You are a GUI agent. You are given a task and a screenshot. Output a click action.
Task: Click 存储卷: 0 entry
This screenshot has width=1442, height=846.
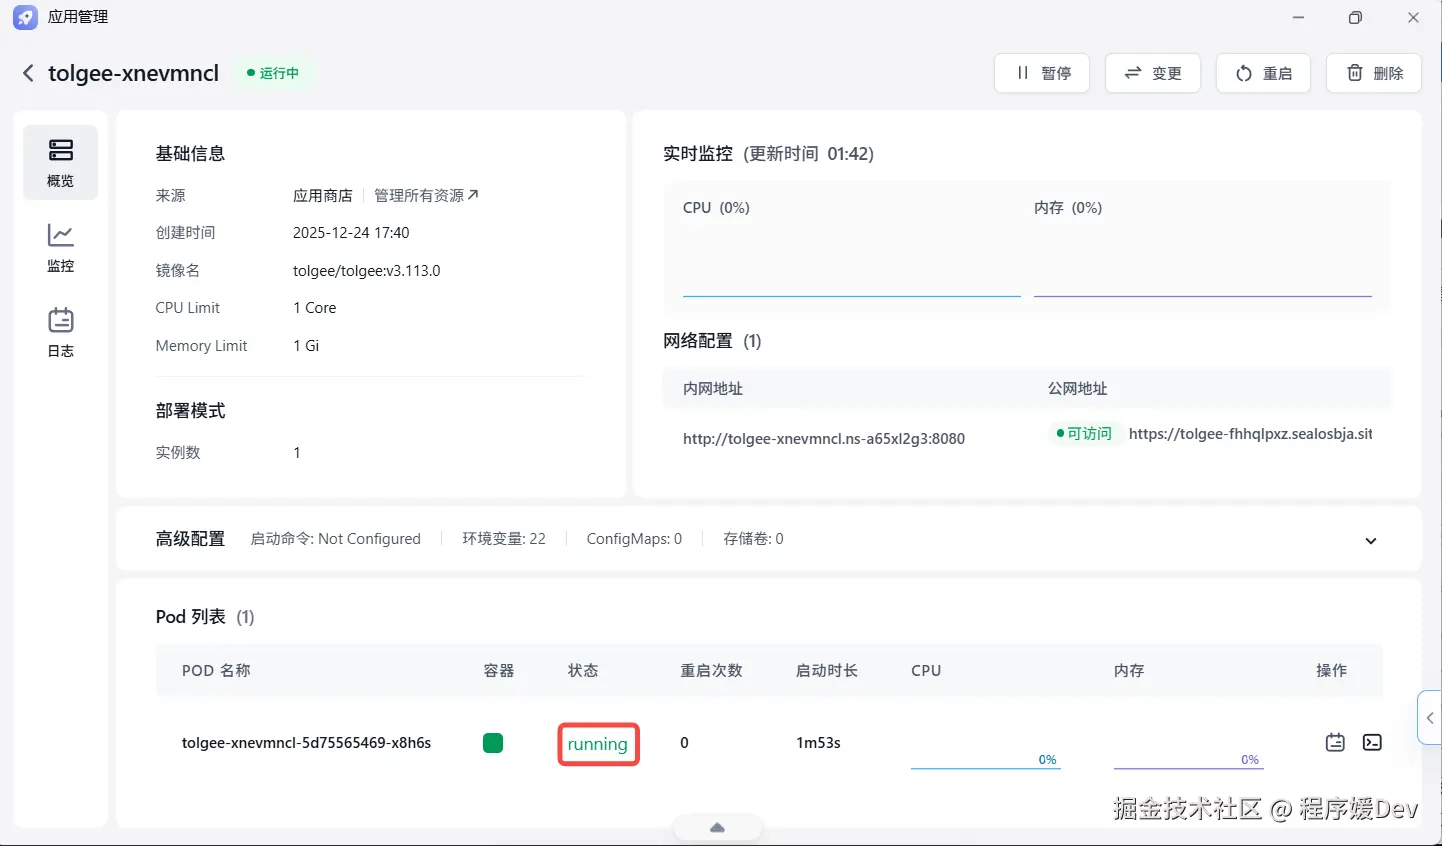tap(753, 538)
